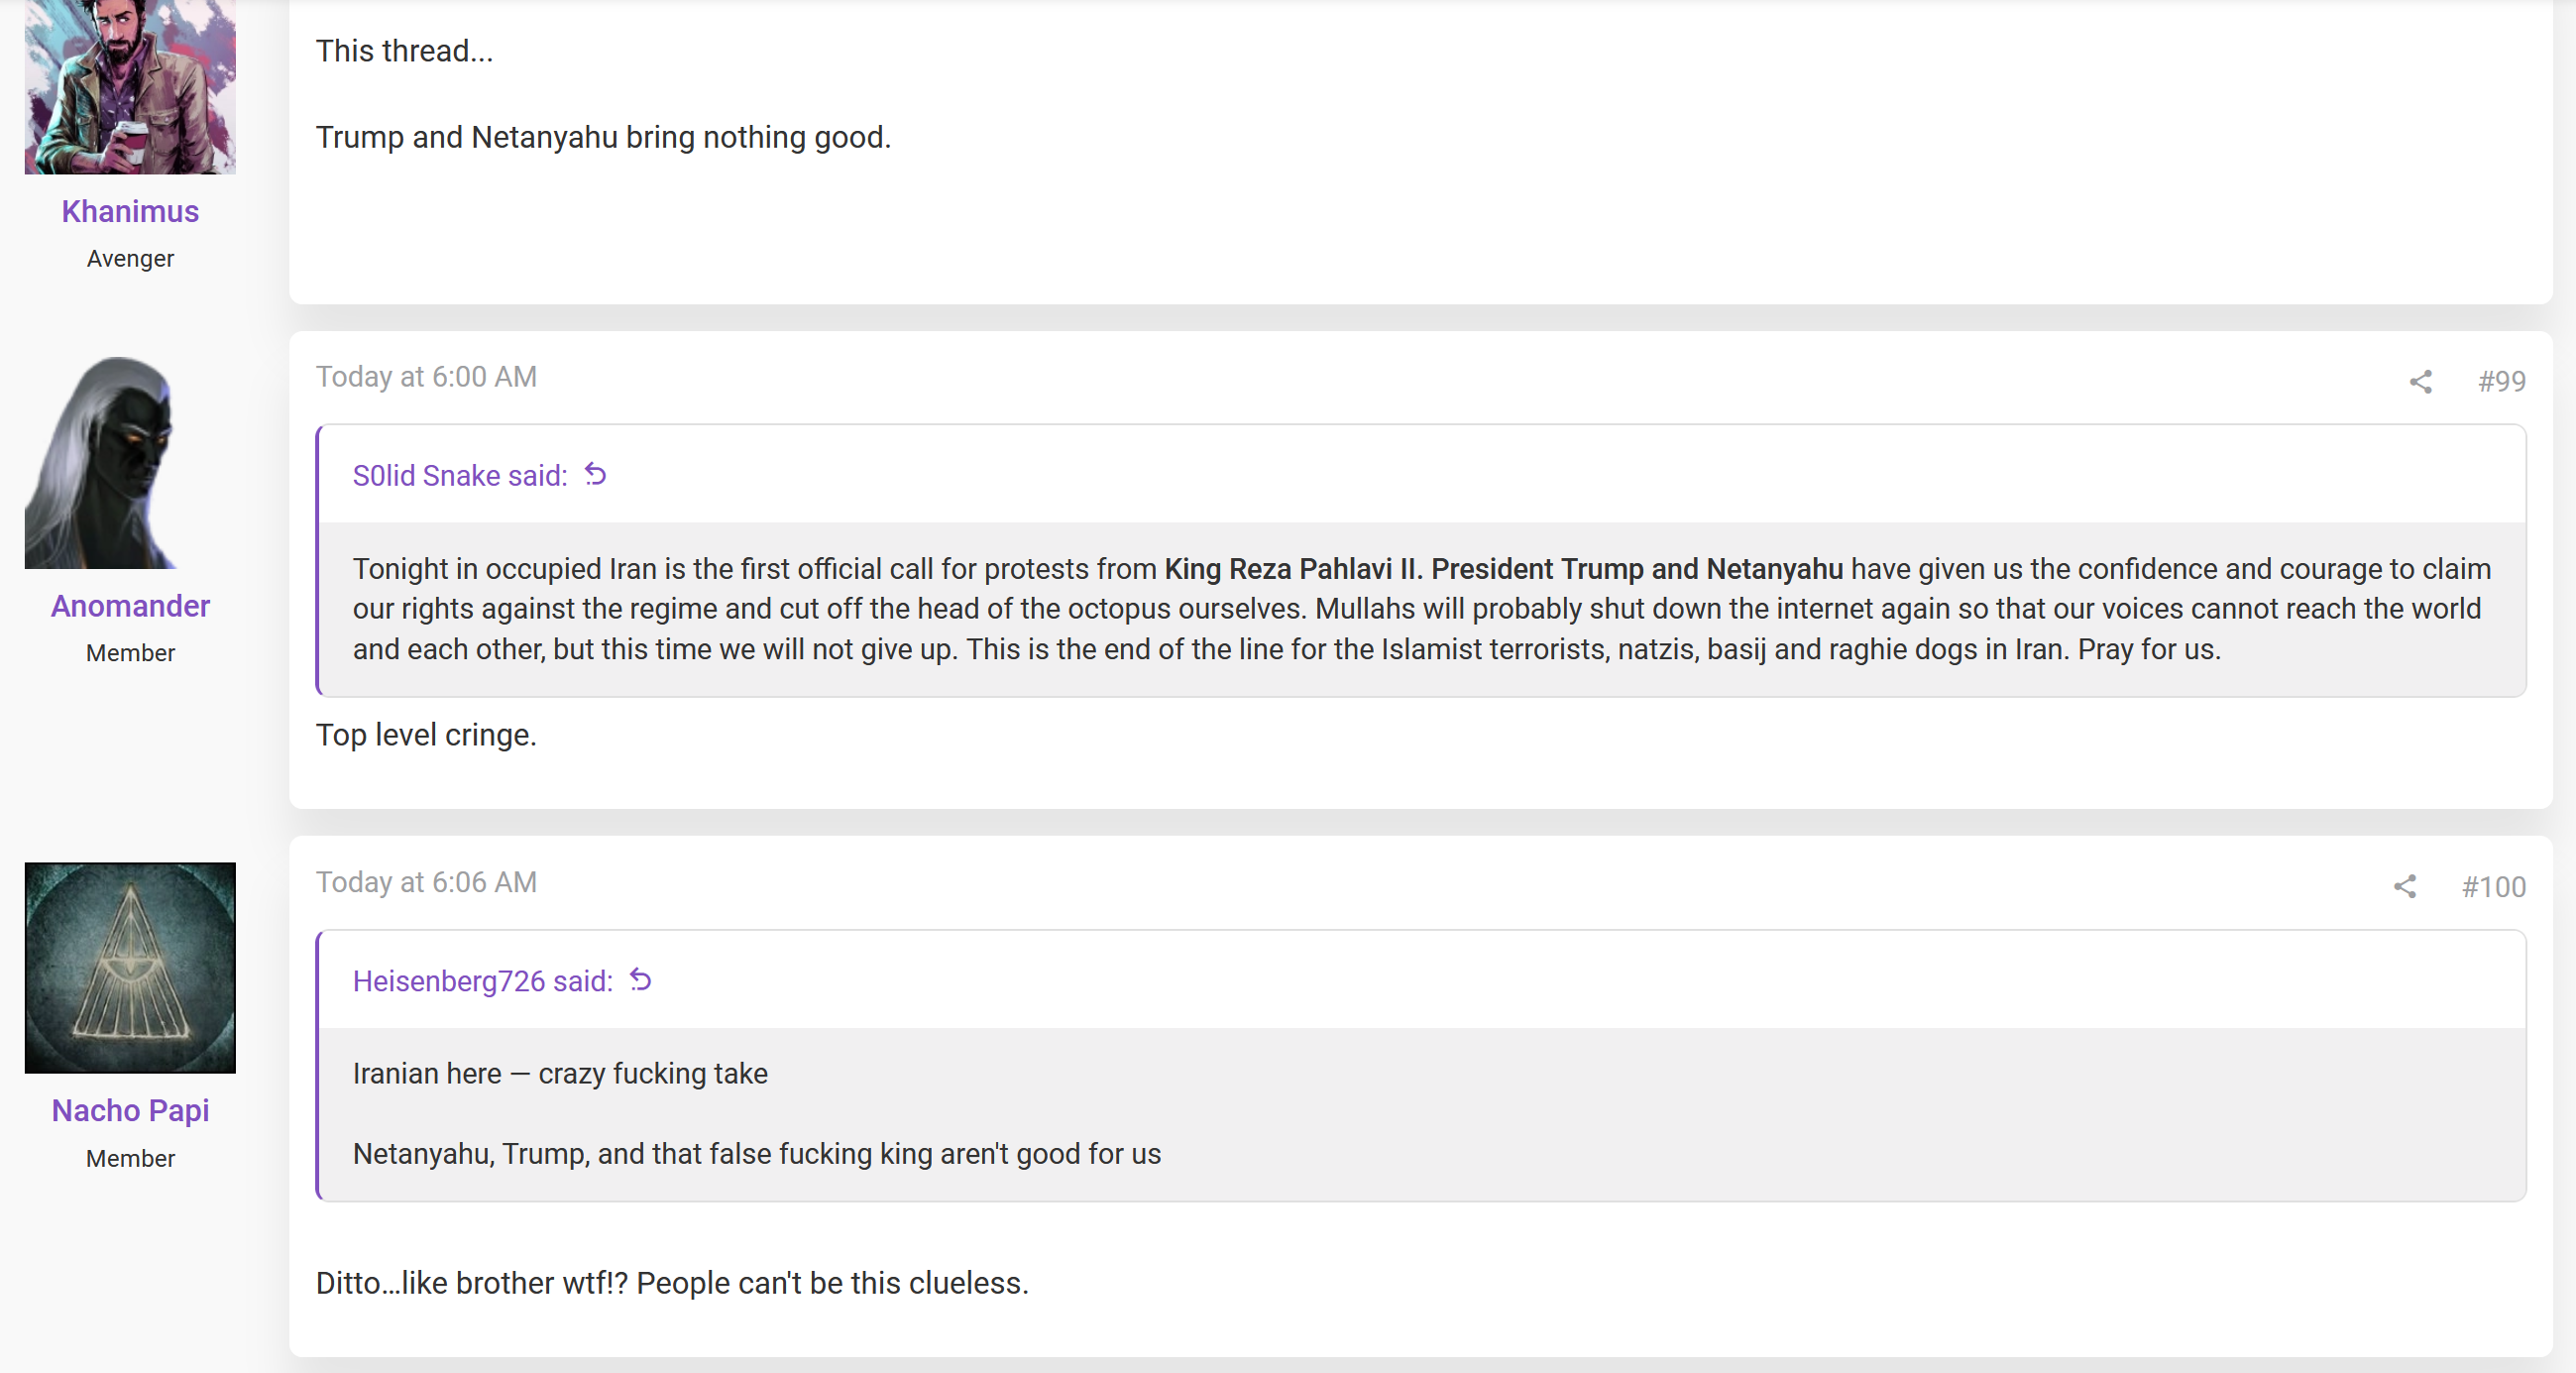This screenshot has height=1373, width=2576.
Task: Open the permalink for post #99
Action: coord(2501,381)
